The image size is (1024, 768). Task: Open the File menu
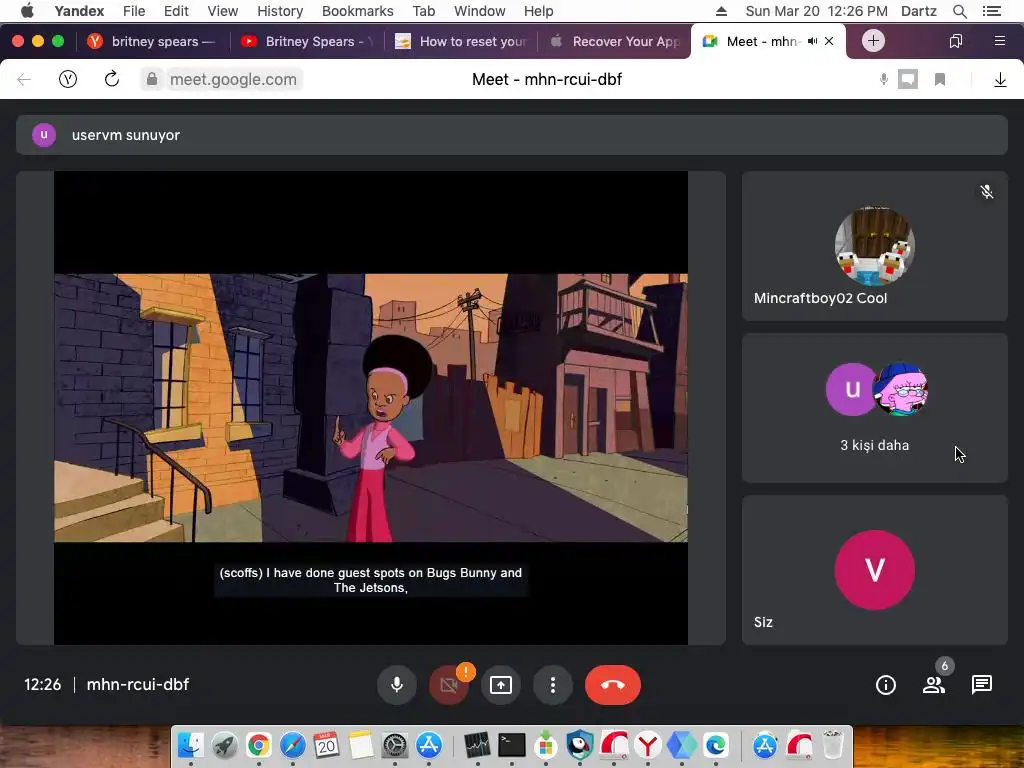134,11
